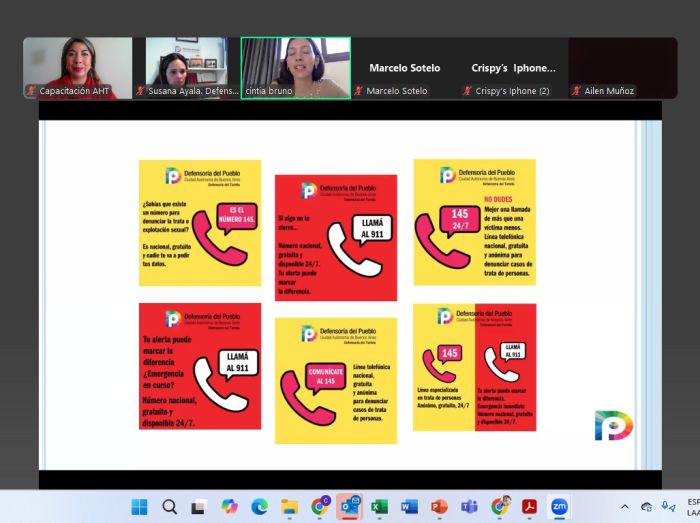Open Adobe Acrobat from the taskbar
Screen dimensions: 700x523
coord(529,506)
